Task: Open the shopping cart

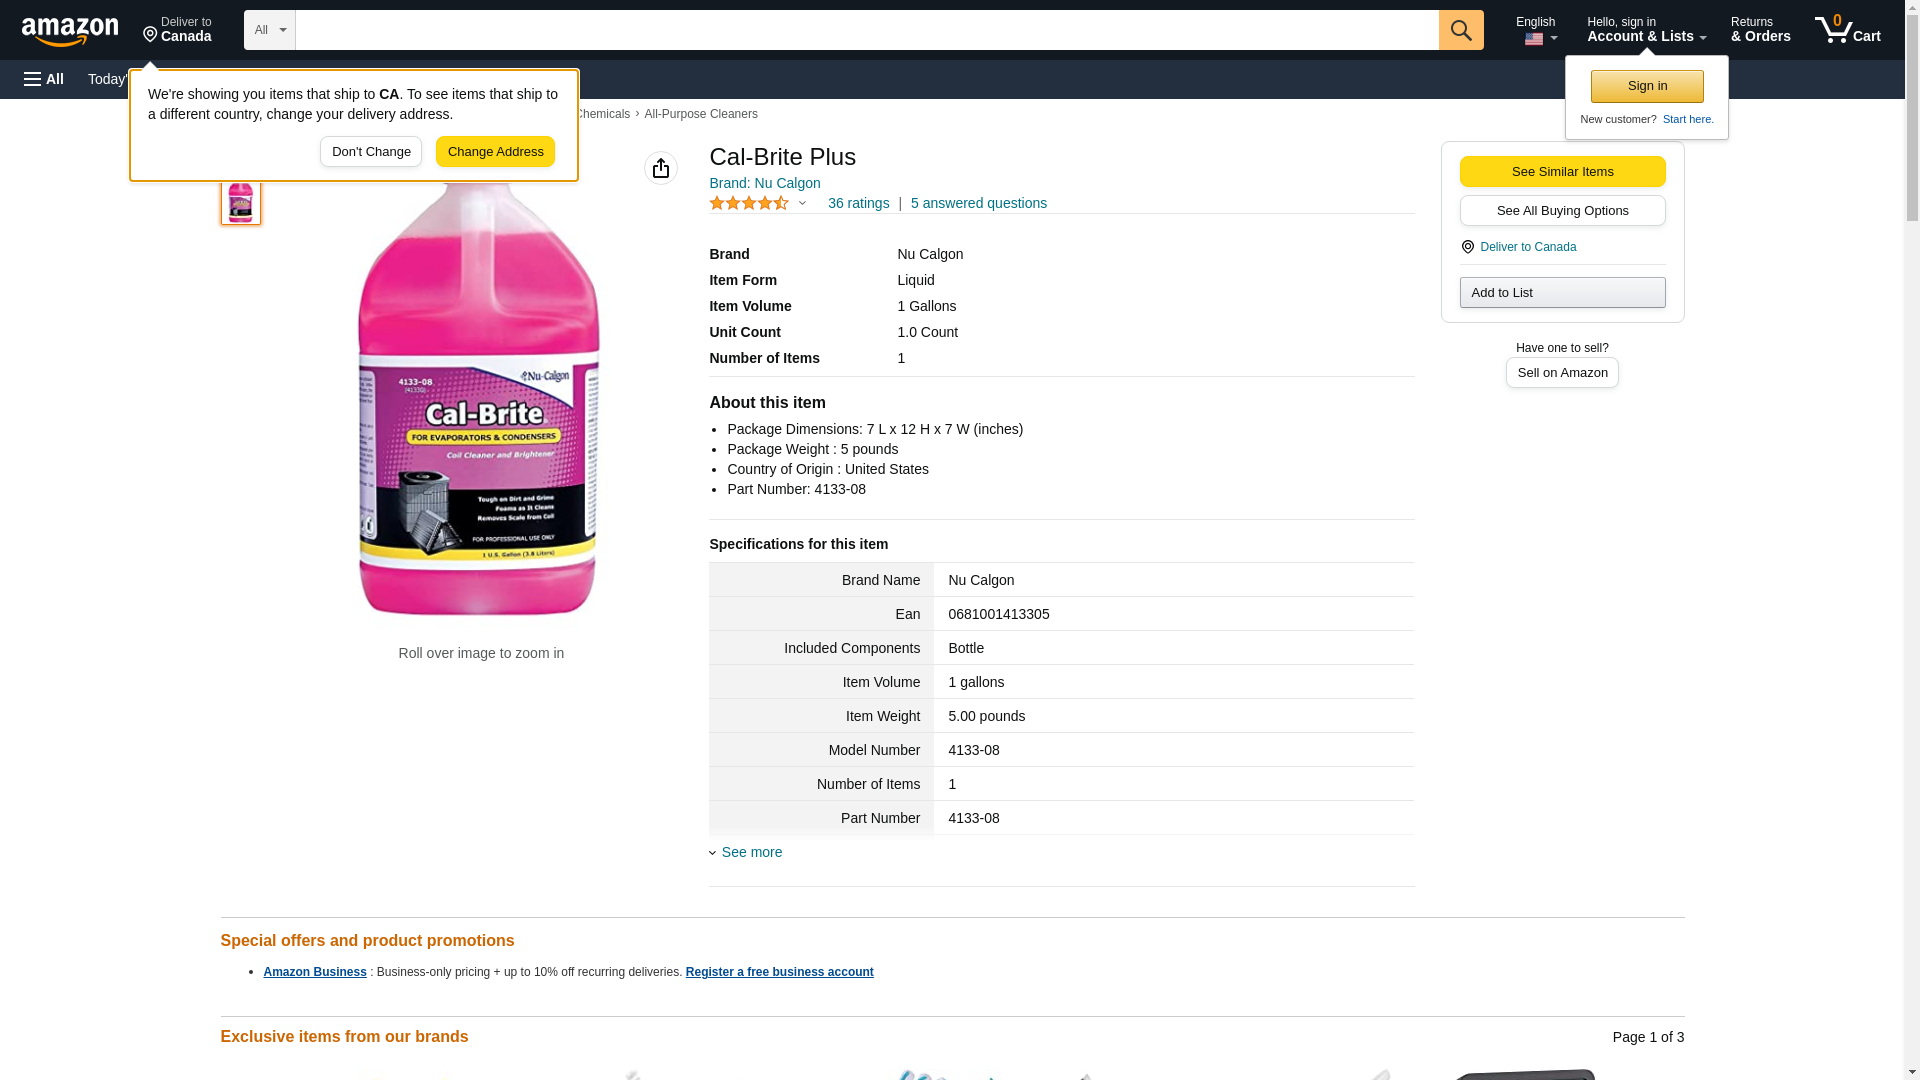Action: tap(1847, 30)
